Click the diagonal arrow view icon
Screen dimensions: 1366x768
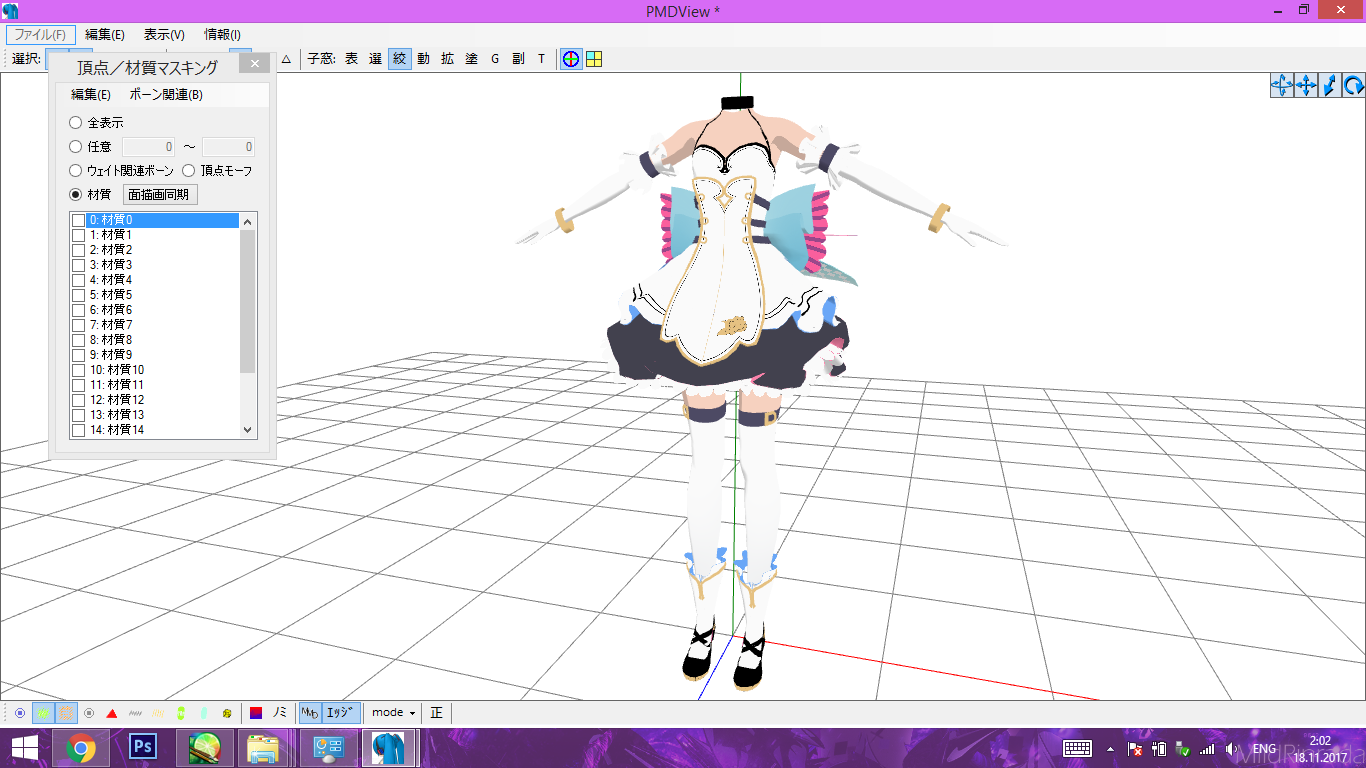(x=1330, y=85)
